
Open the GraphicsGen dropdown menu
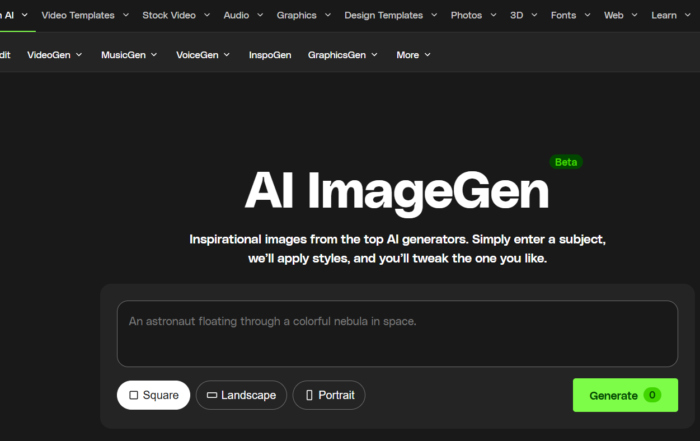[343, 55]
